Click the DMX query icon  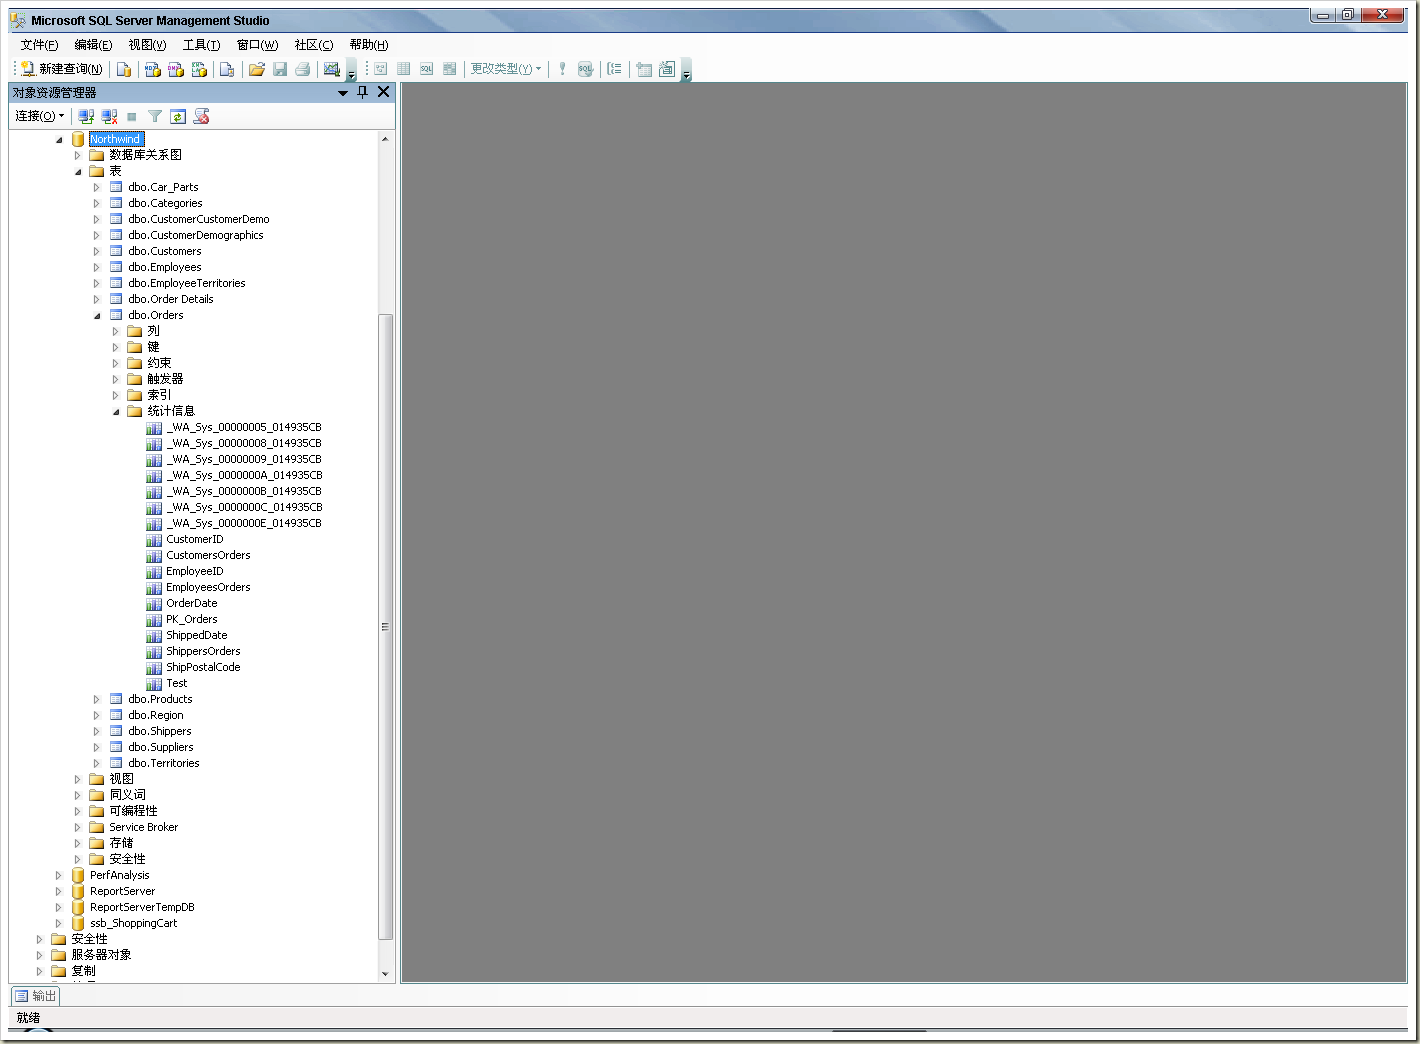click(x=176, y=69)
